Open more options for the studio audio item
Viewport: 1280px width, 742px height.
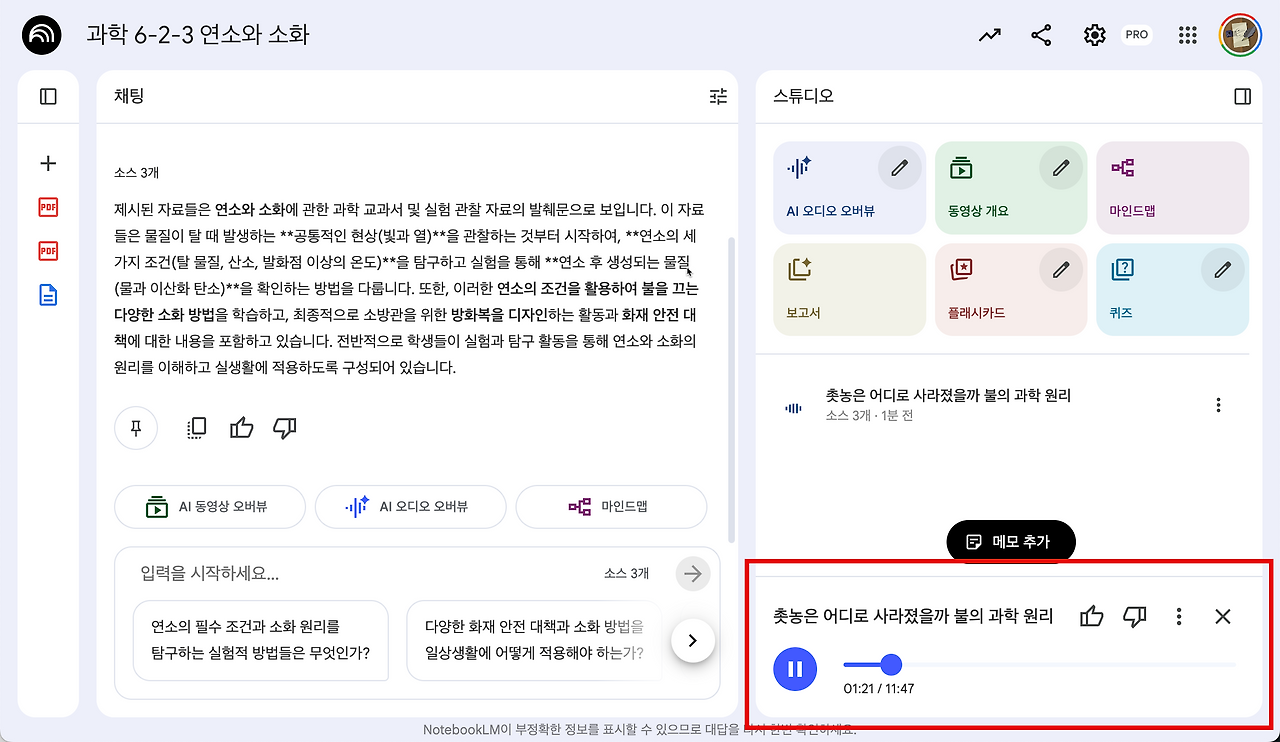pos(1218,405)
